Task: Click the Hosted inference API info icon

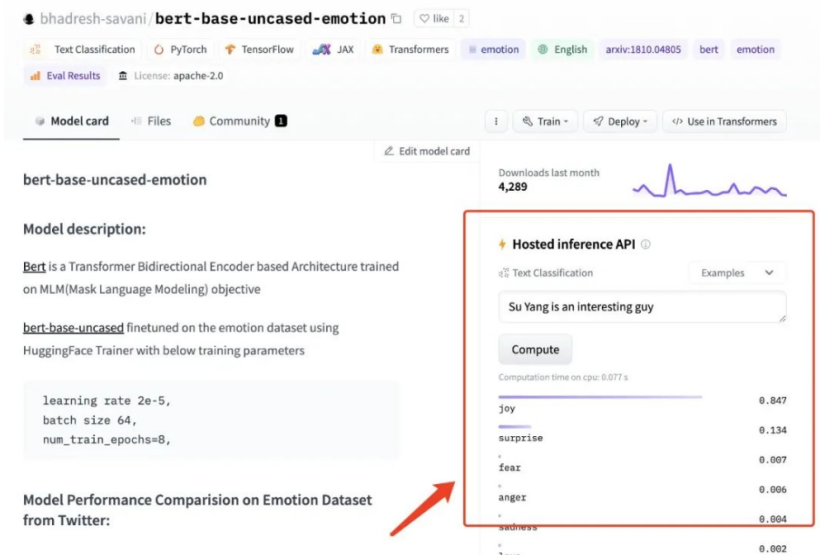Action: pos(646,244)
